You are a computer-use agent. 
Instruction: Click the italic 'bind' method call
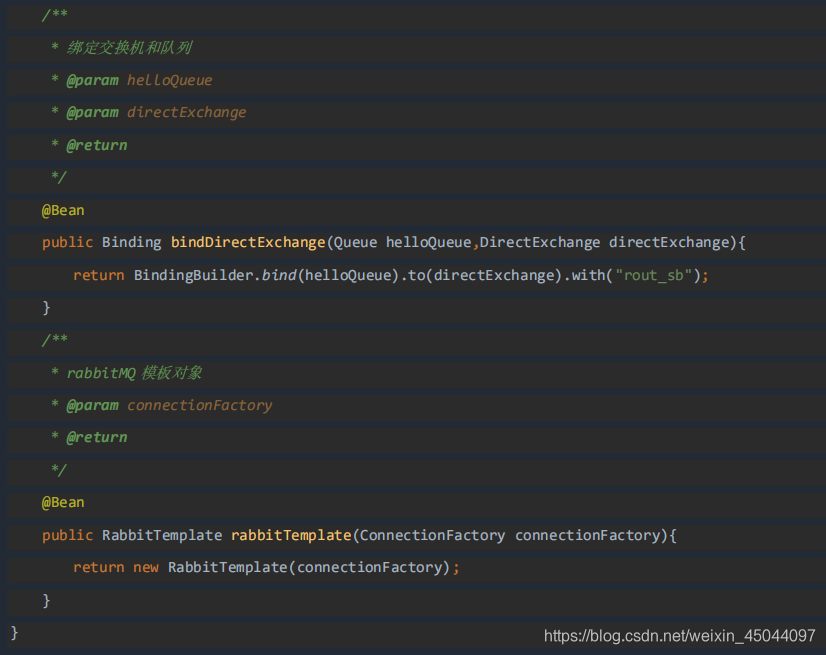tap(279, 275)
